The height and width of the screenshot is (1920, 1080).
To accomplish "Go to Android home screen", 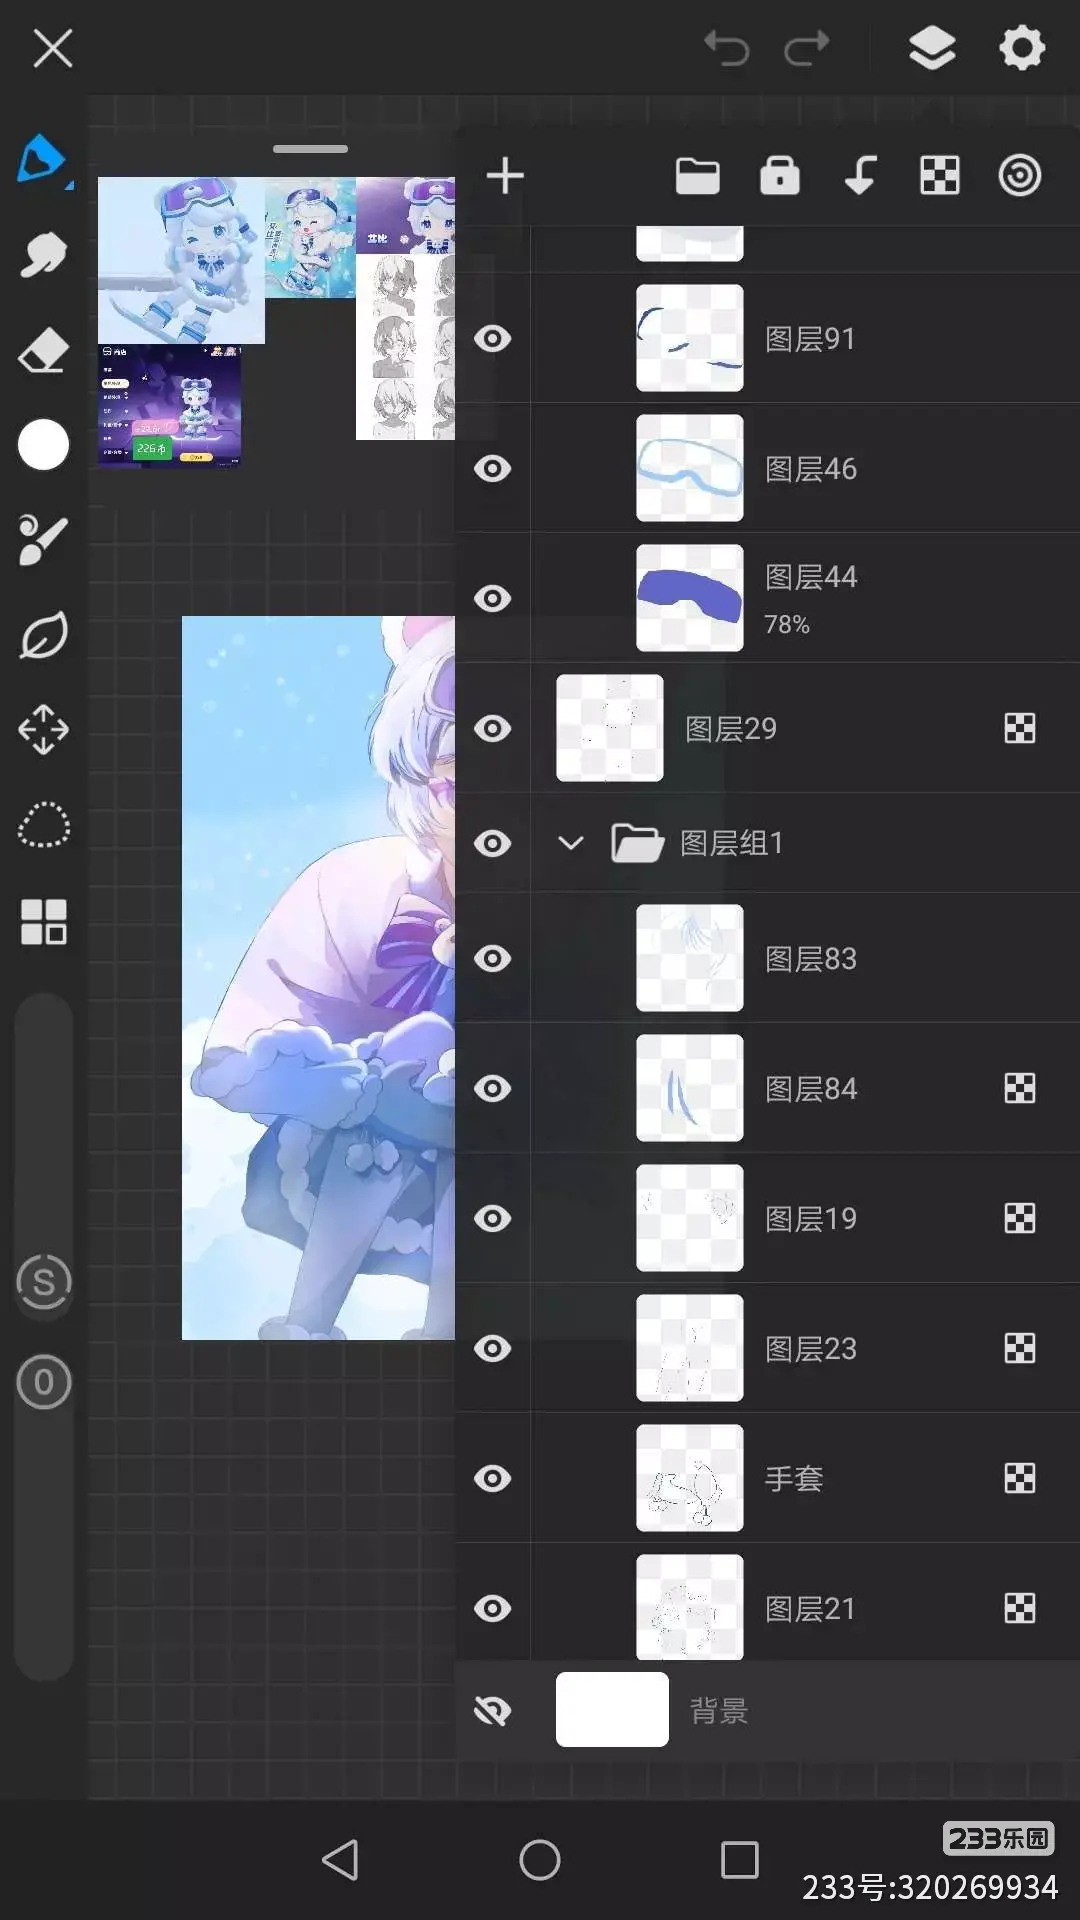I will pos(540,1860).
